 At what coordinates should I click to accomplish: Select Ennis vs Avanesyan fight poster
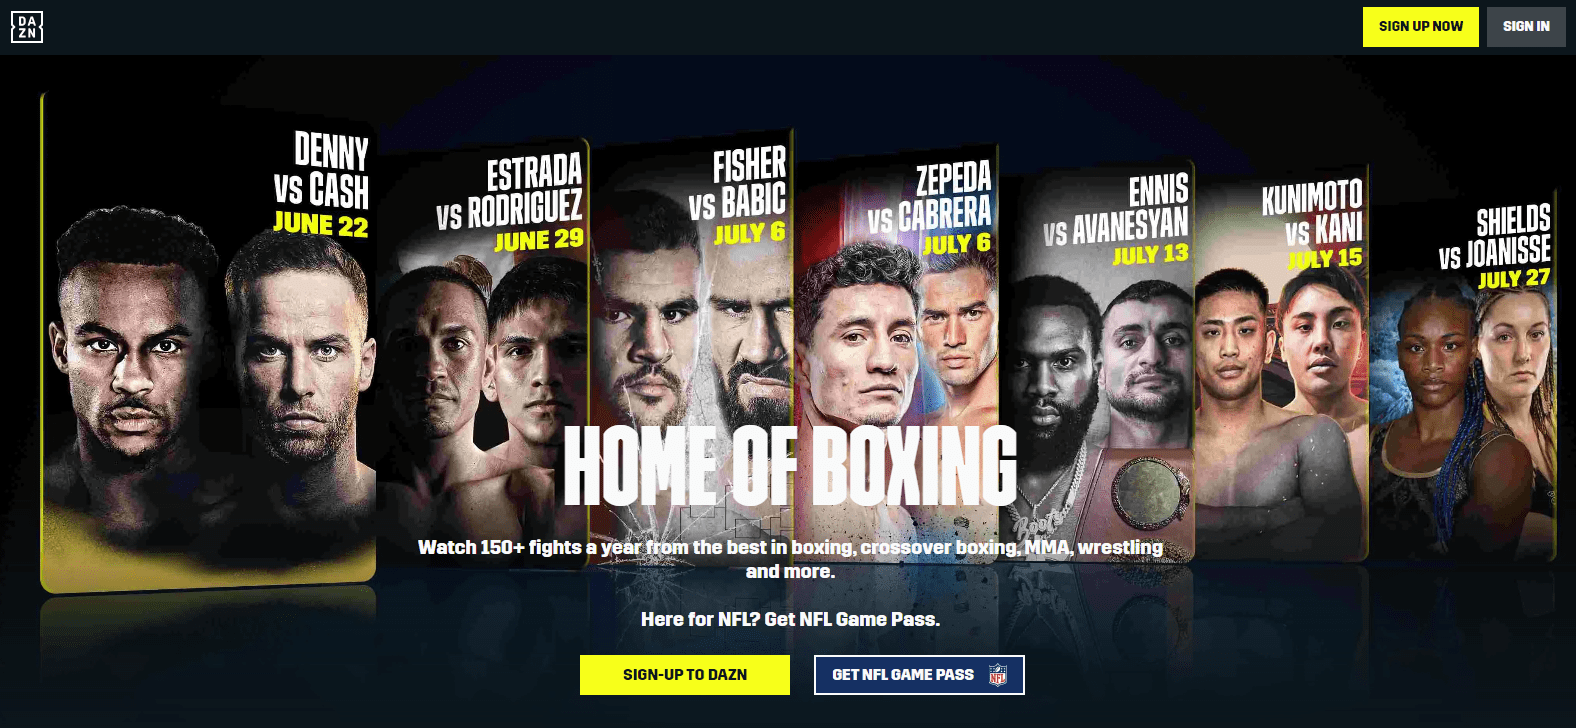pos(1097,360)
